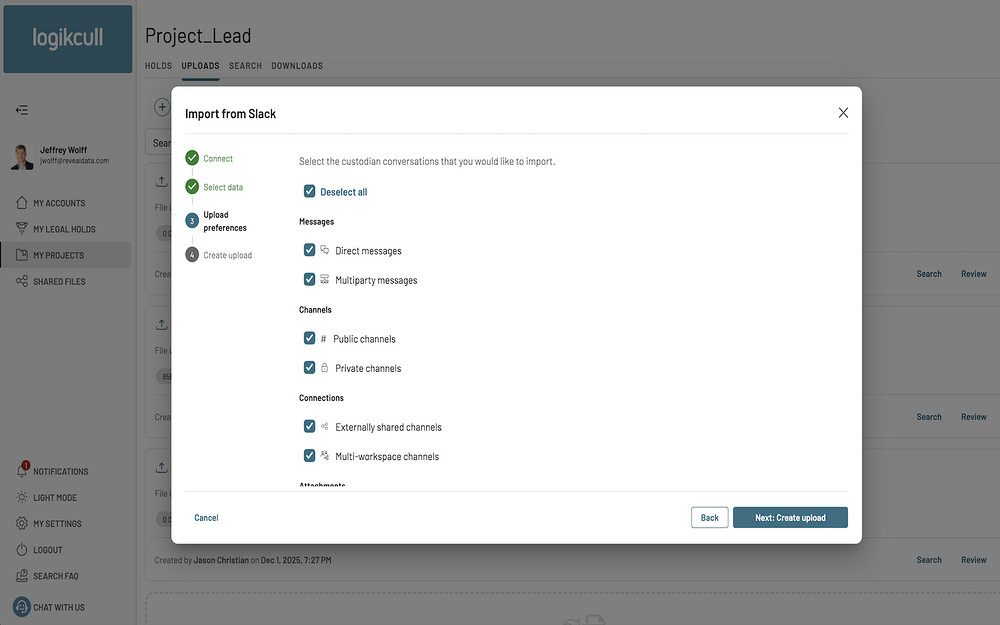
Task: Click the Create upload step label
Action: pos(228,255)
